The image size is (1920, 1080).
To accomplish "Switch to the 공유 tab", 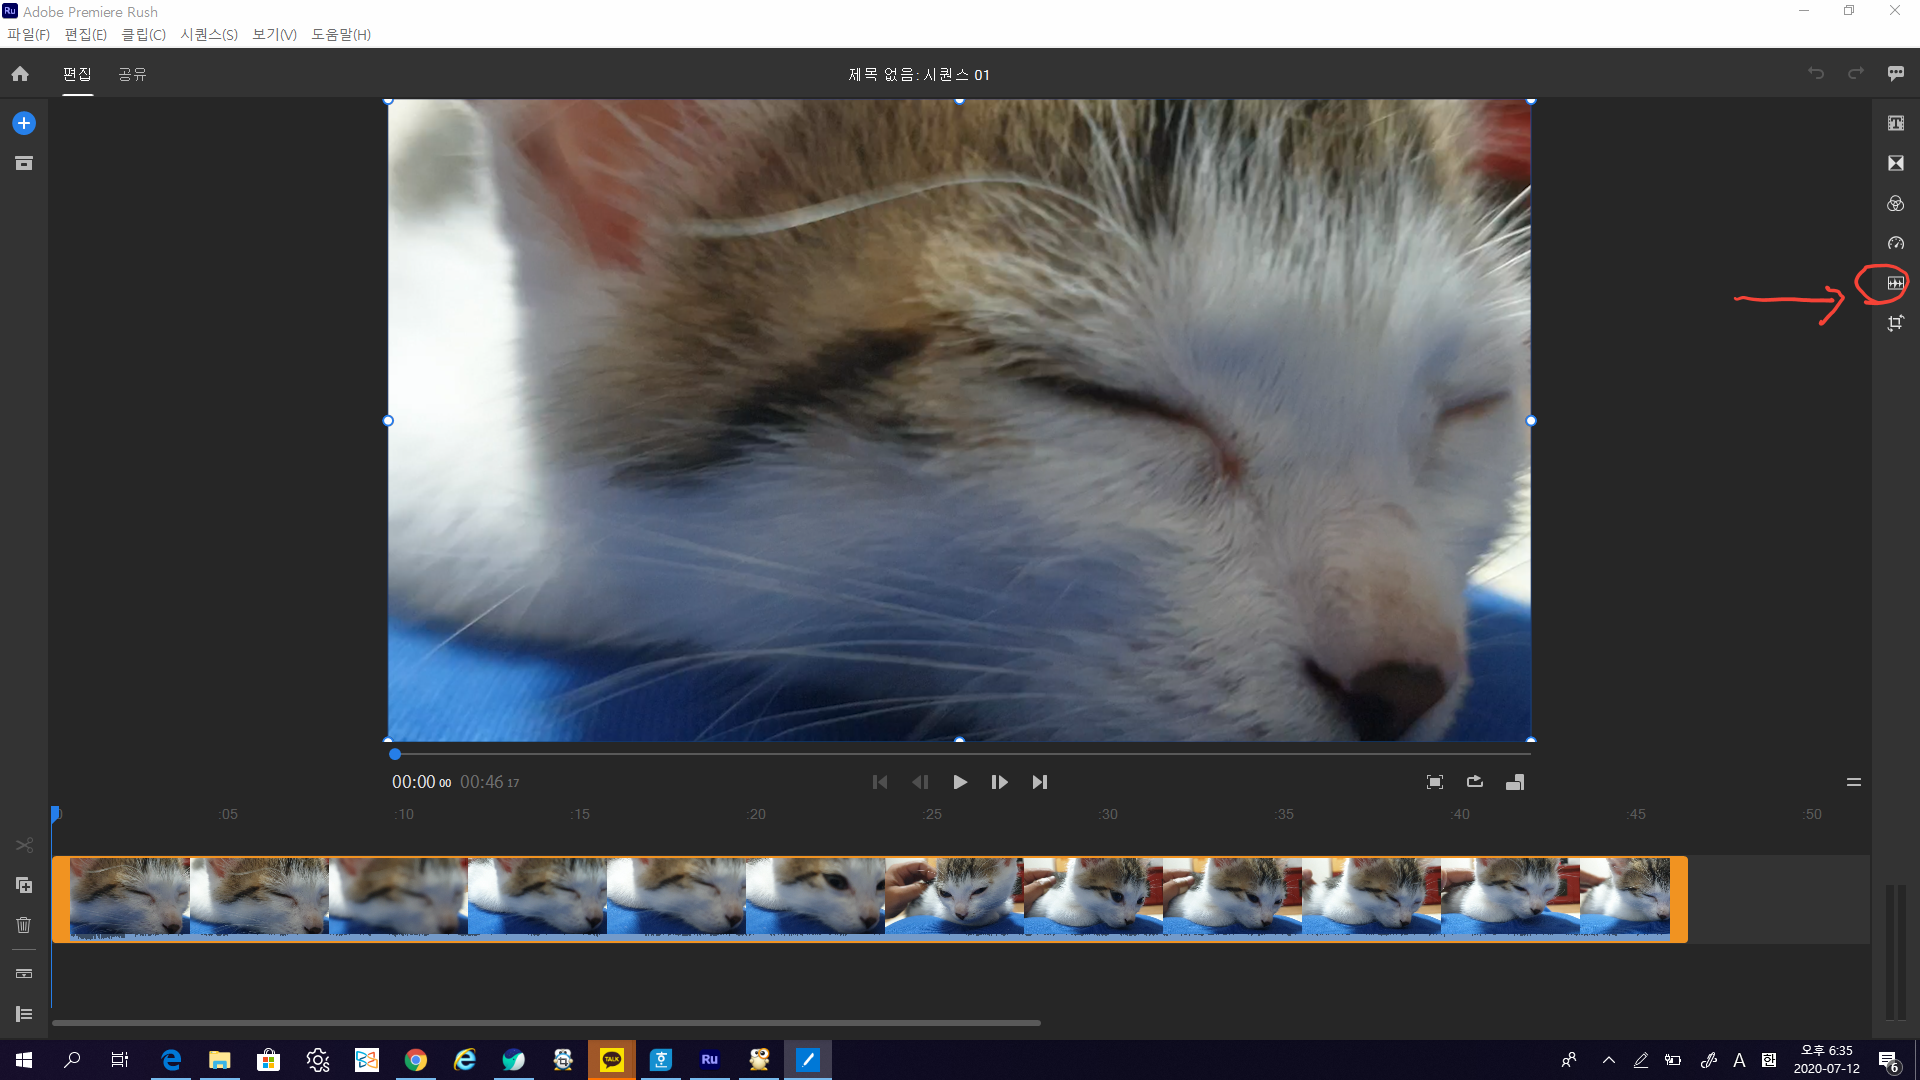I will point(132,74).
